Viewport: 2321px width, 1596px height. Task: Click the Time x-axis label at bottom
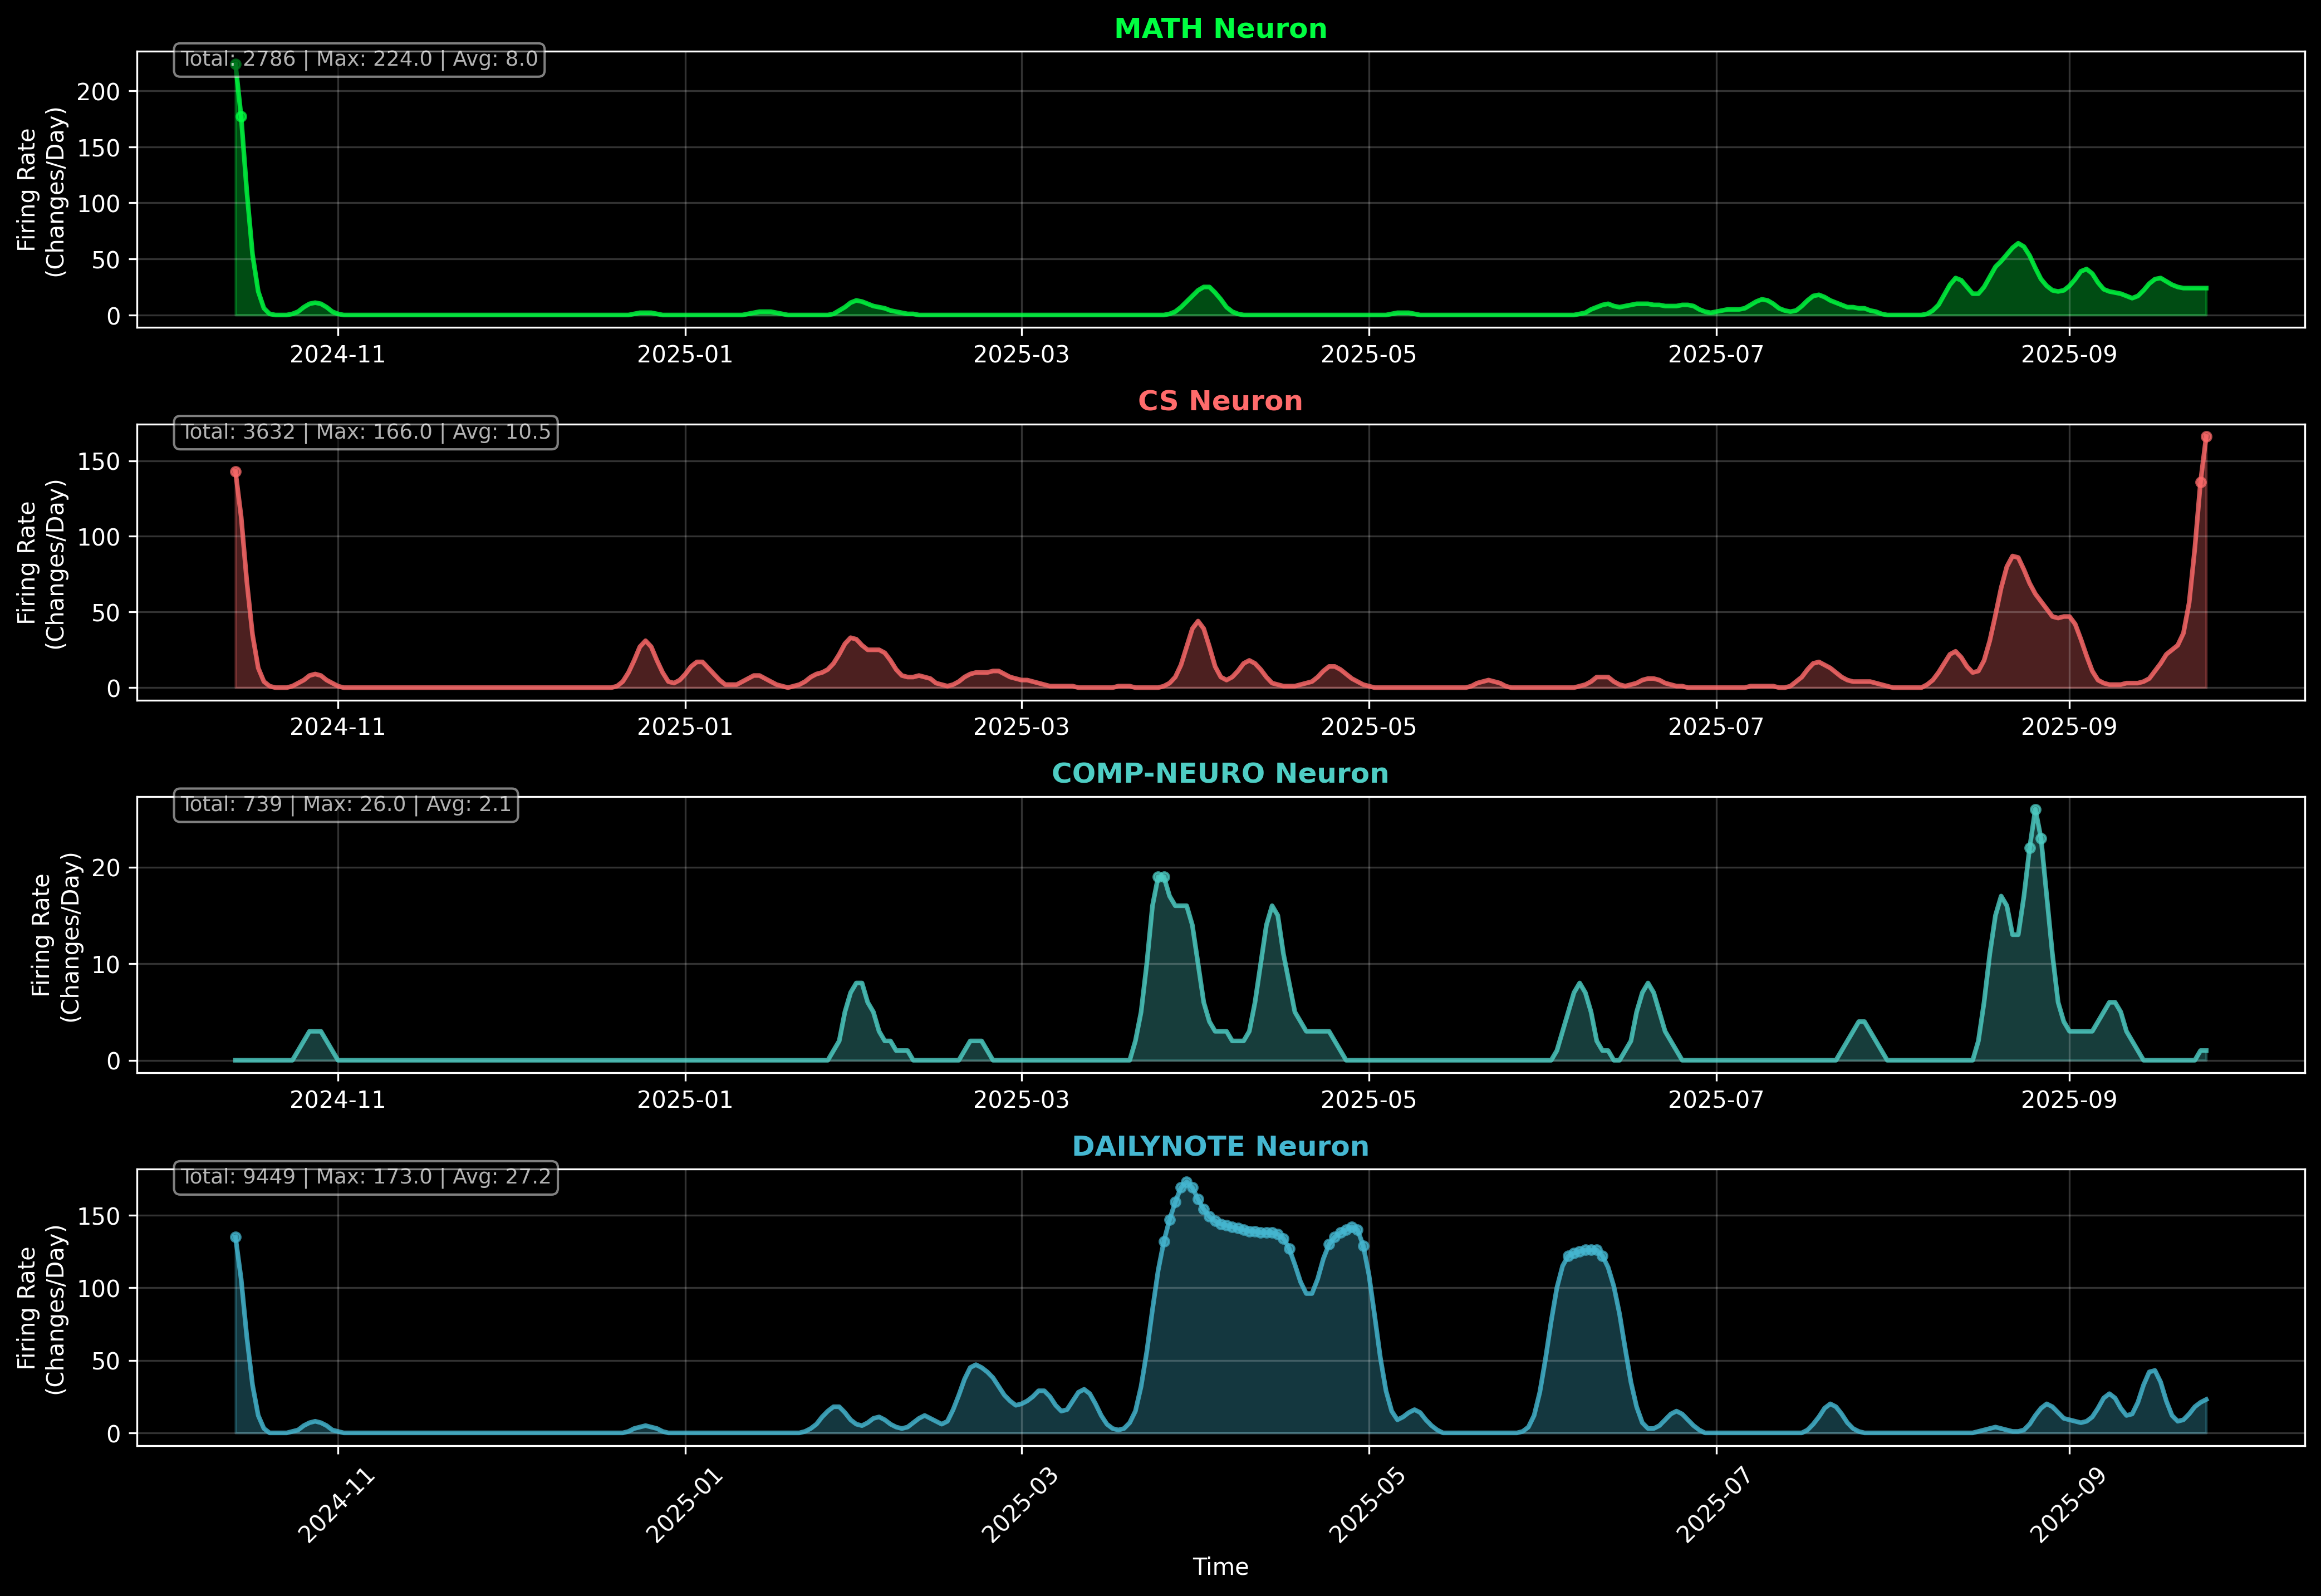(1220, 1567)
